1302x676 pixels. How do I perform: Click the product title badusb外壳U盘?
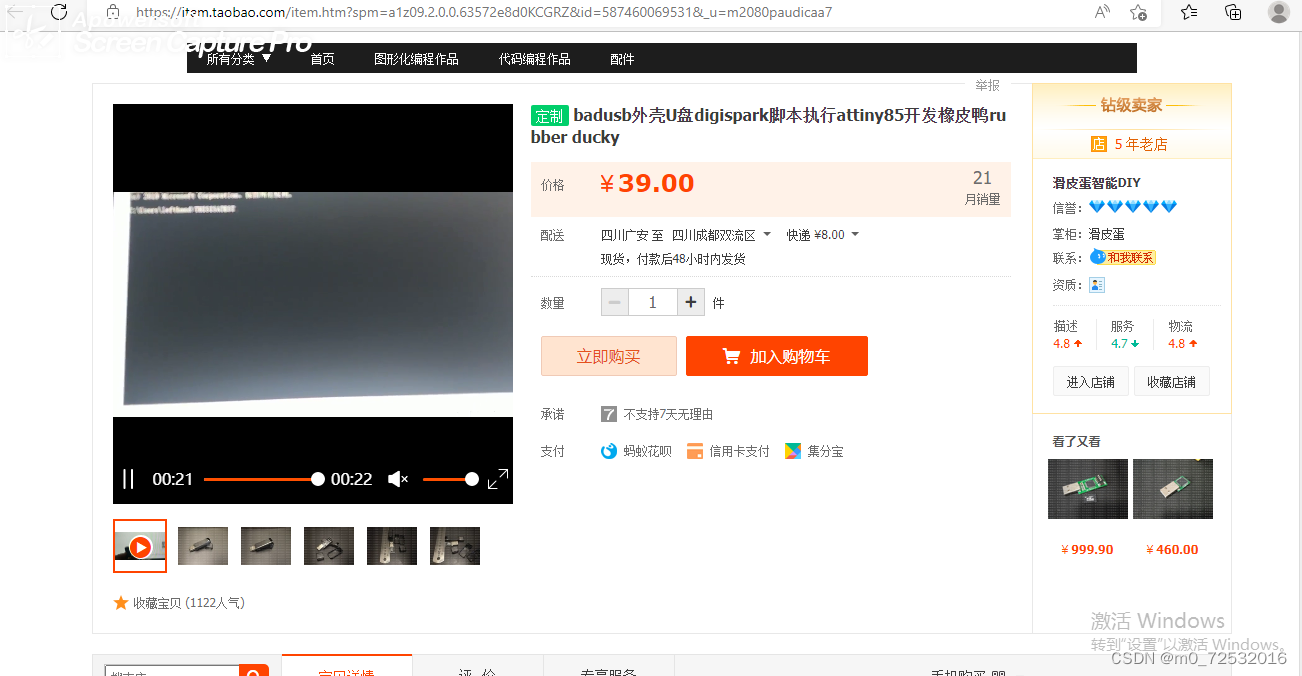[x=768, y=126]
